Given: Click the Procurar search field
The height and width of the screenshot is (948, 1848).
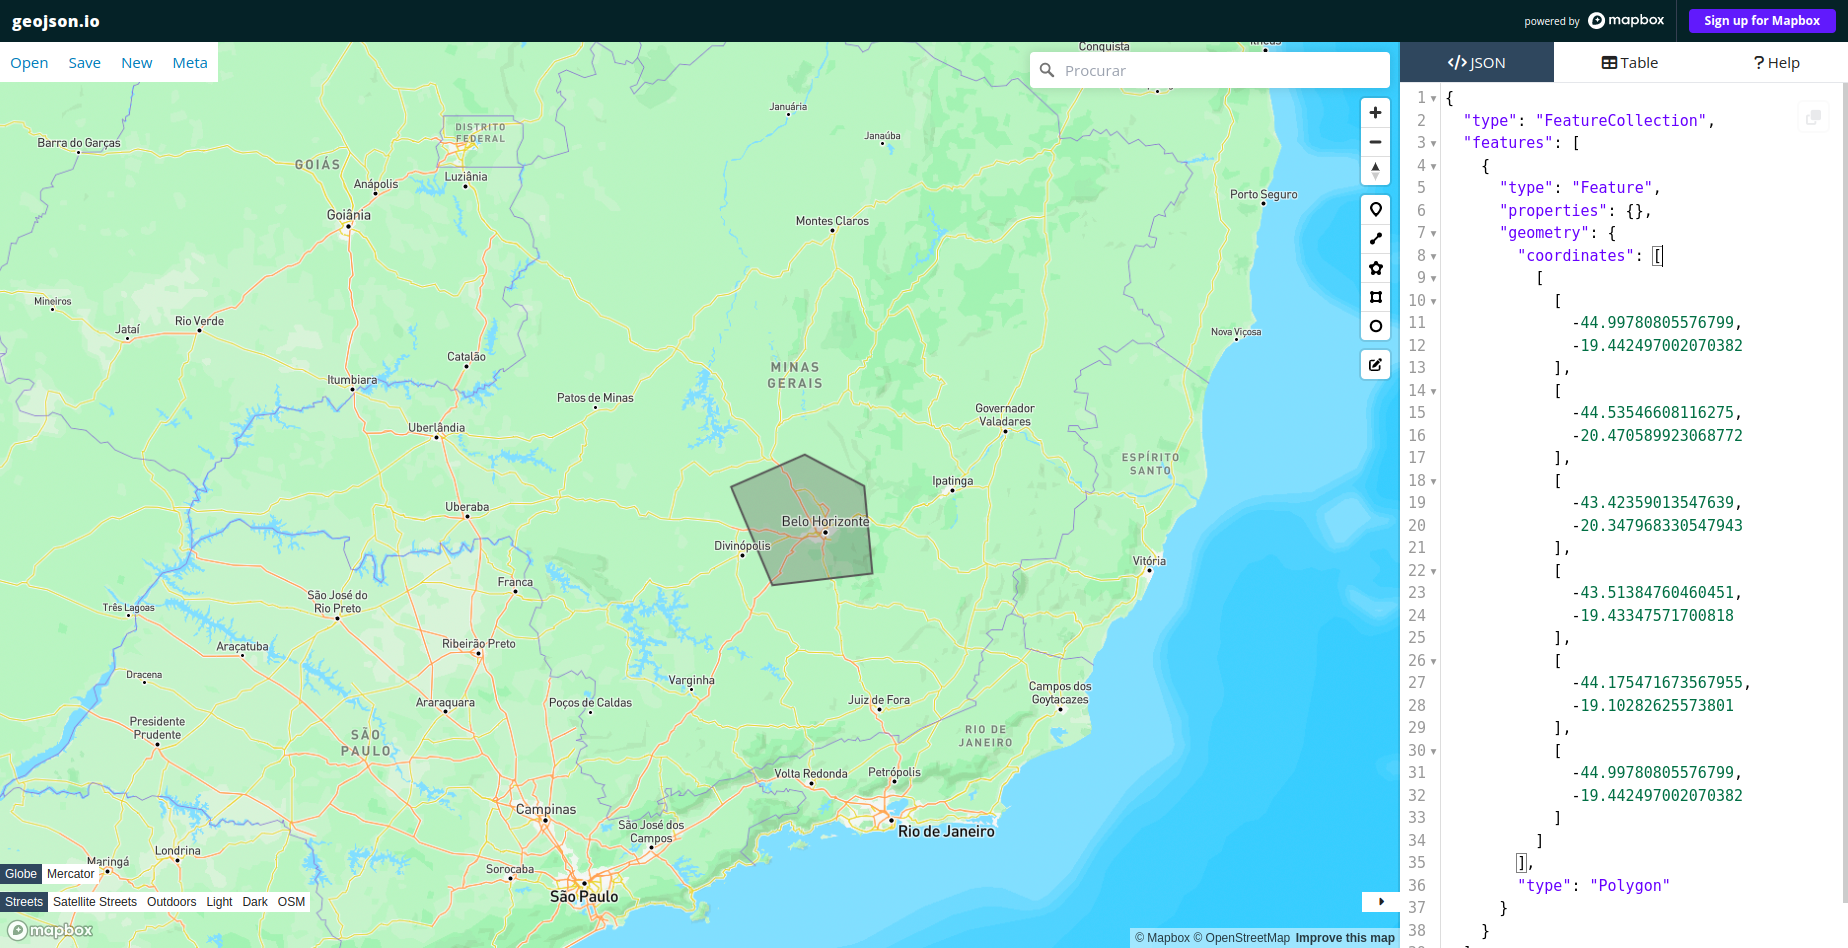Looking at the screenshot, I should pyautogui.click(x=1210, y=70).
